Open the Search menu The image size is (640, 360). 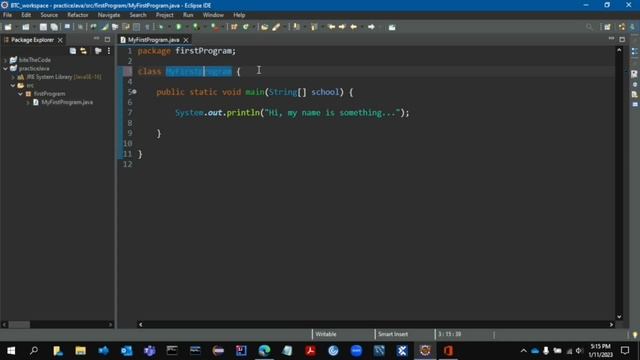click(138, 15)
